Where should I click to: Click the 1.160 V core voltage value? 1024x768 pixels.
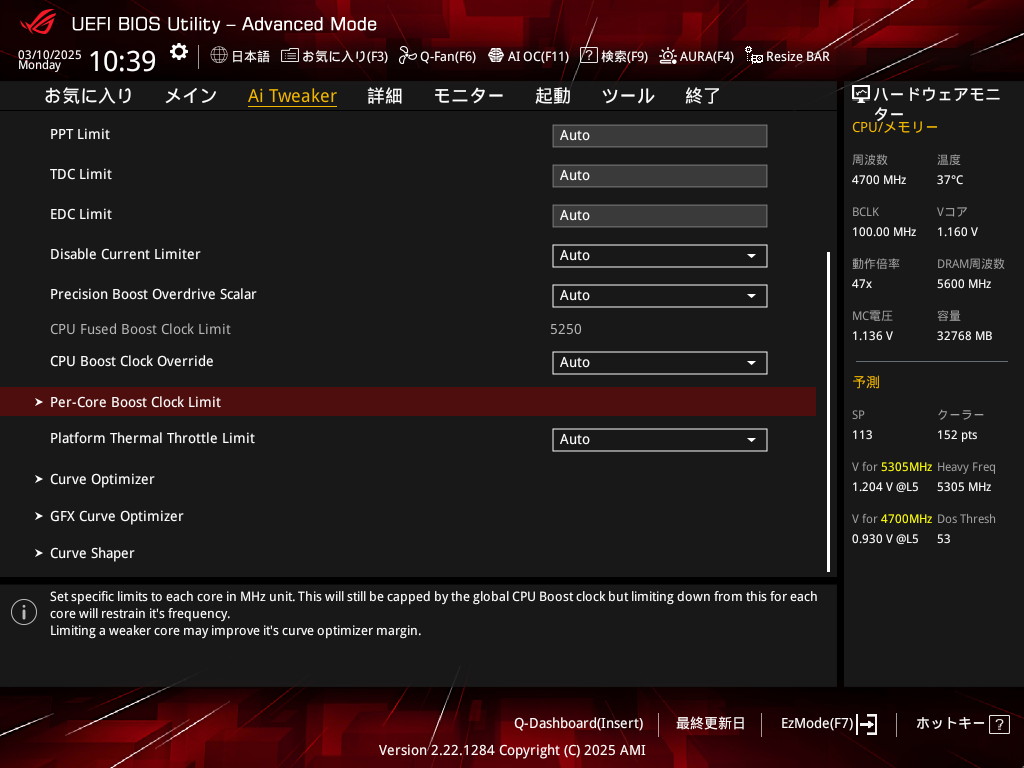pyautogui.click(x=957, y=232)
